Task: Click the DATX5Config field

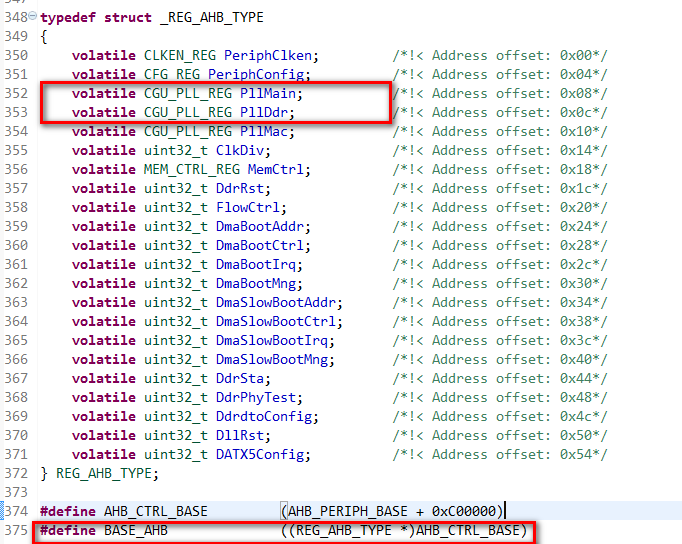Action: 260,454
